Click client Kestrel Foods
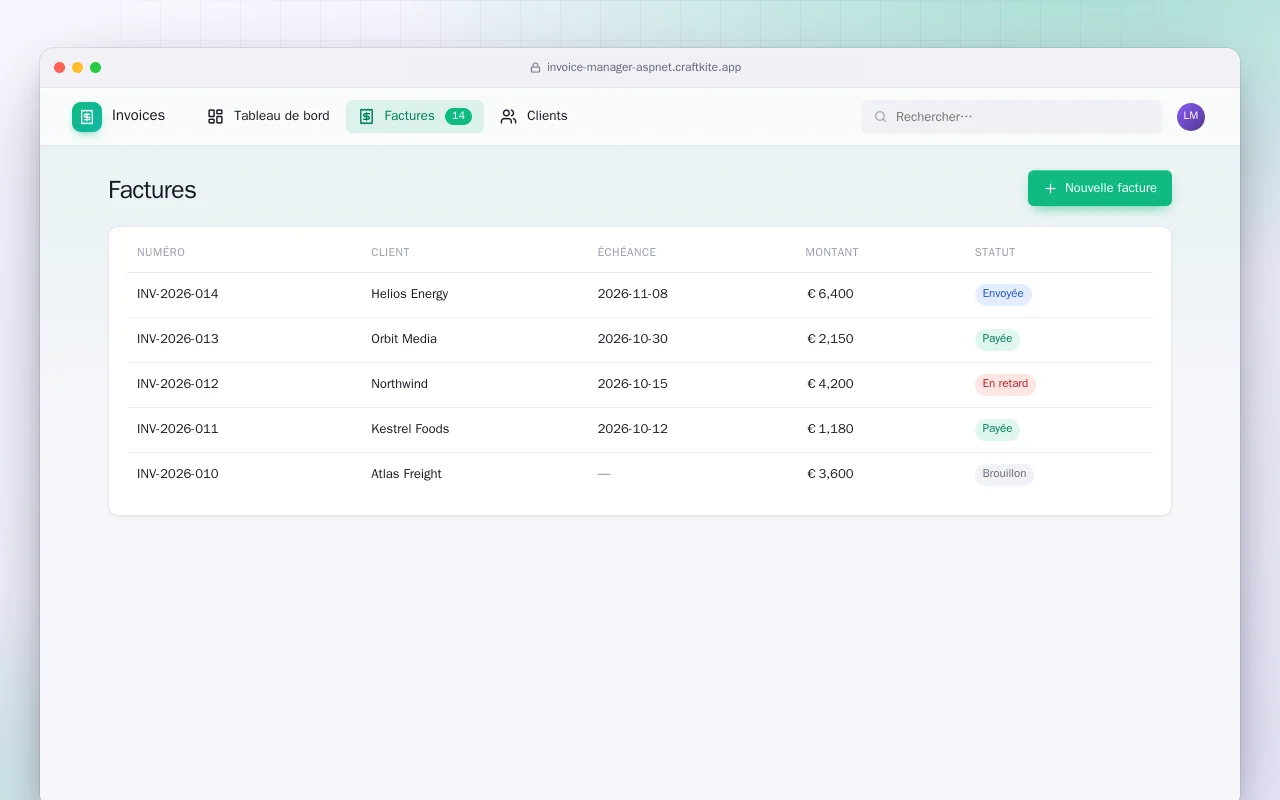 (x=410, y=429)
